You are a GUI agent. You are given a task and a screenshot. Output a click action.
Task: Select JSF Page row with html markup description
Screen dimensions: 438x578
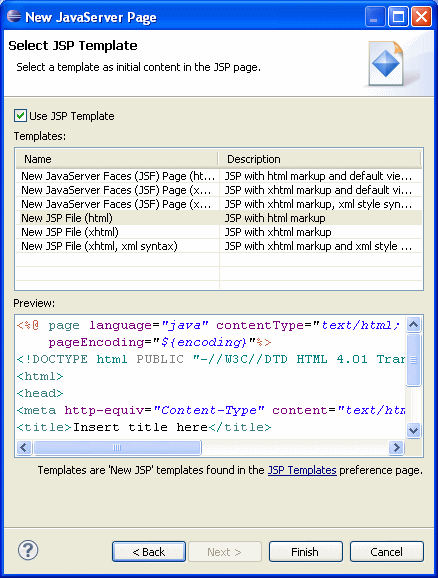click(x=219, y=176)
